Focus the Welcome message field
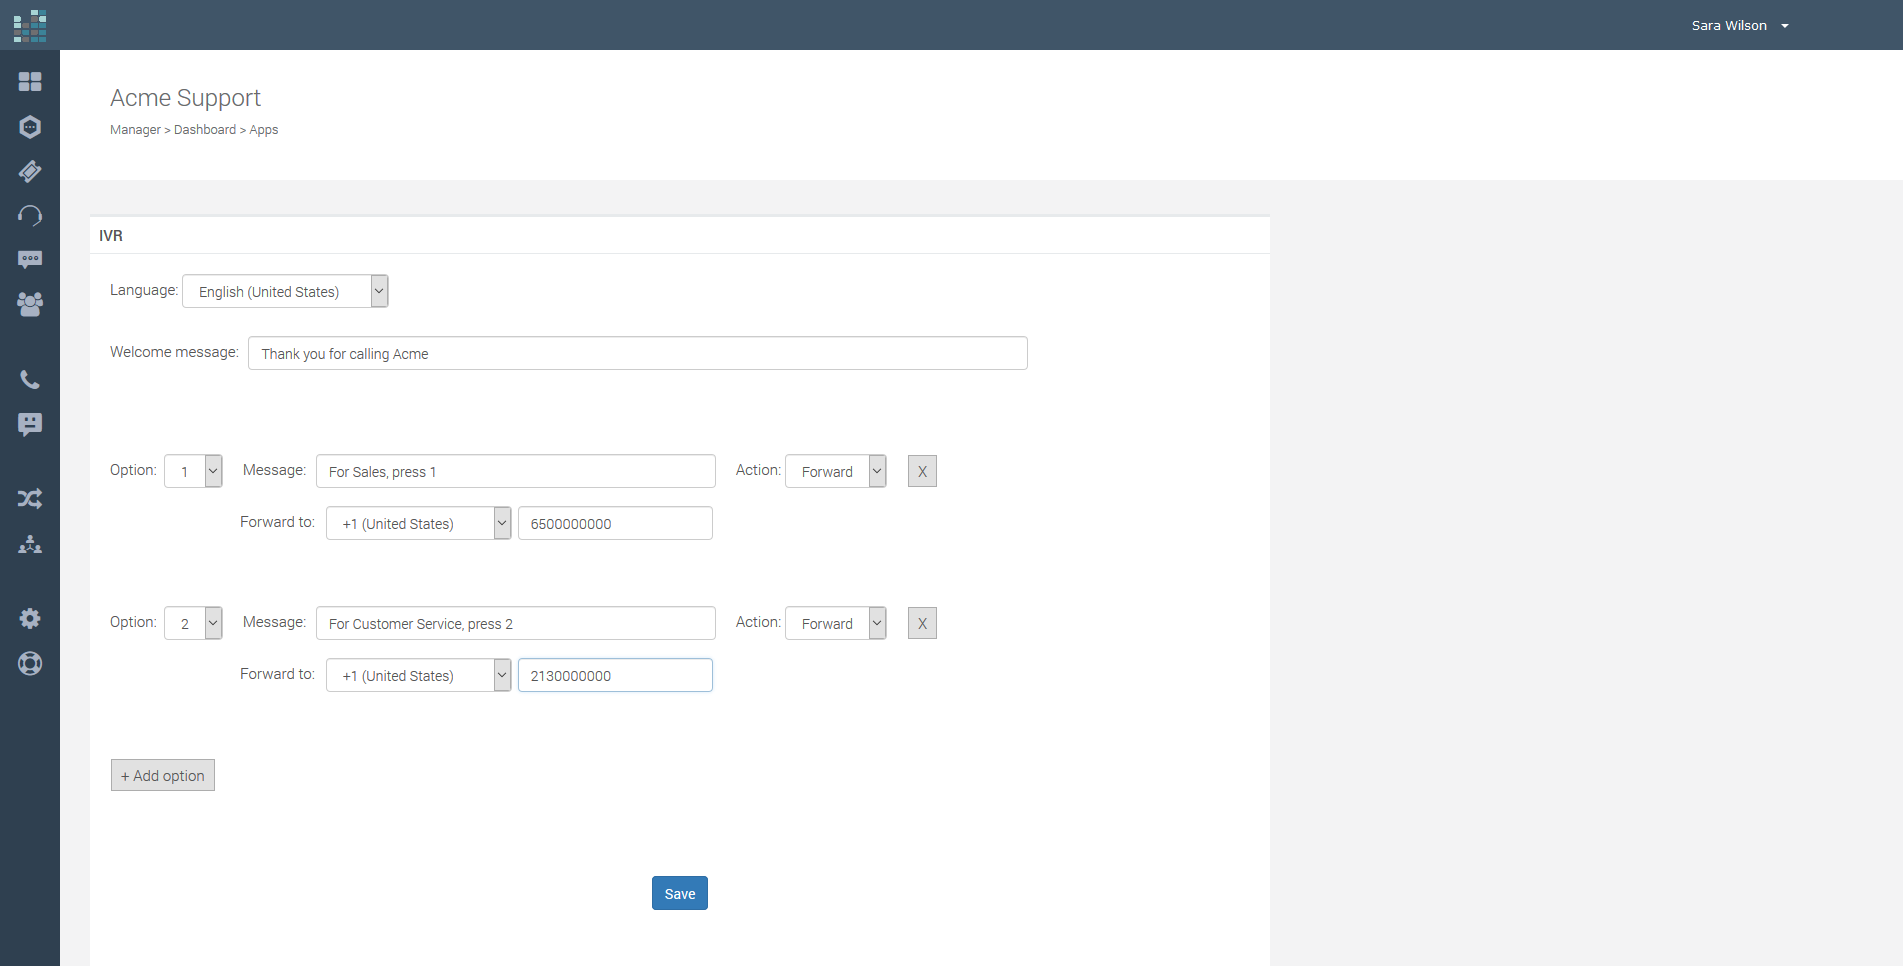This screenshot has width=1903, height=966. pyautogui.click(x=638, y=353)
